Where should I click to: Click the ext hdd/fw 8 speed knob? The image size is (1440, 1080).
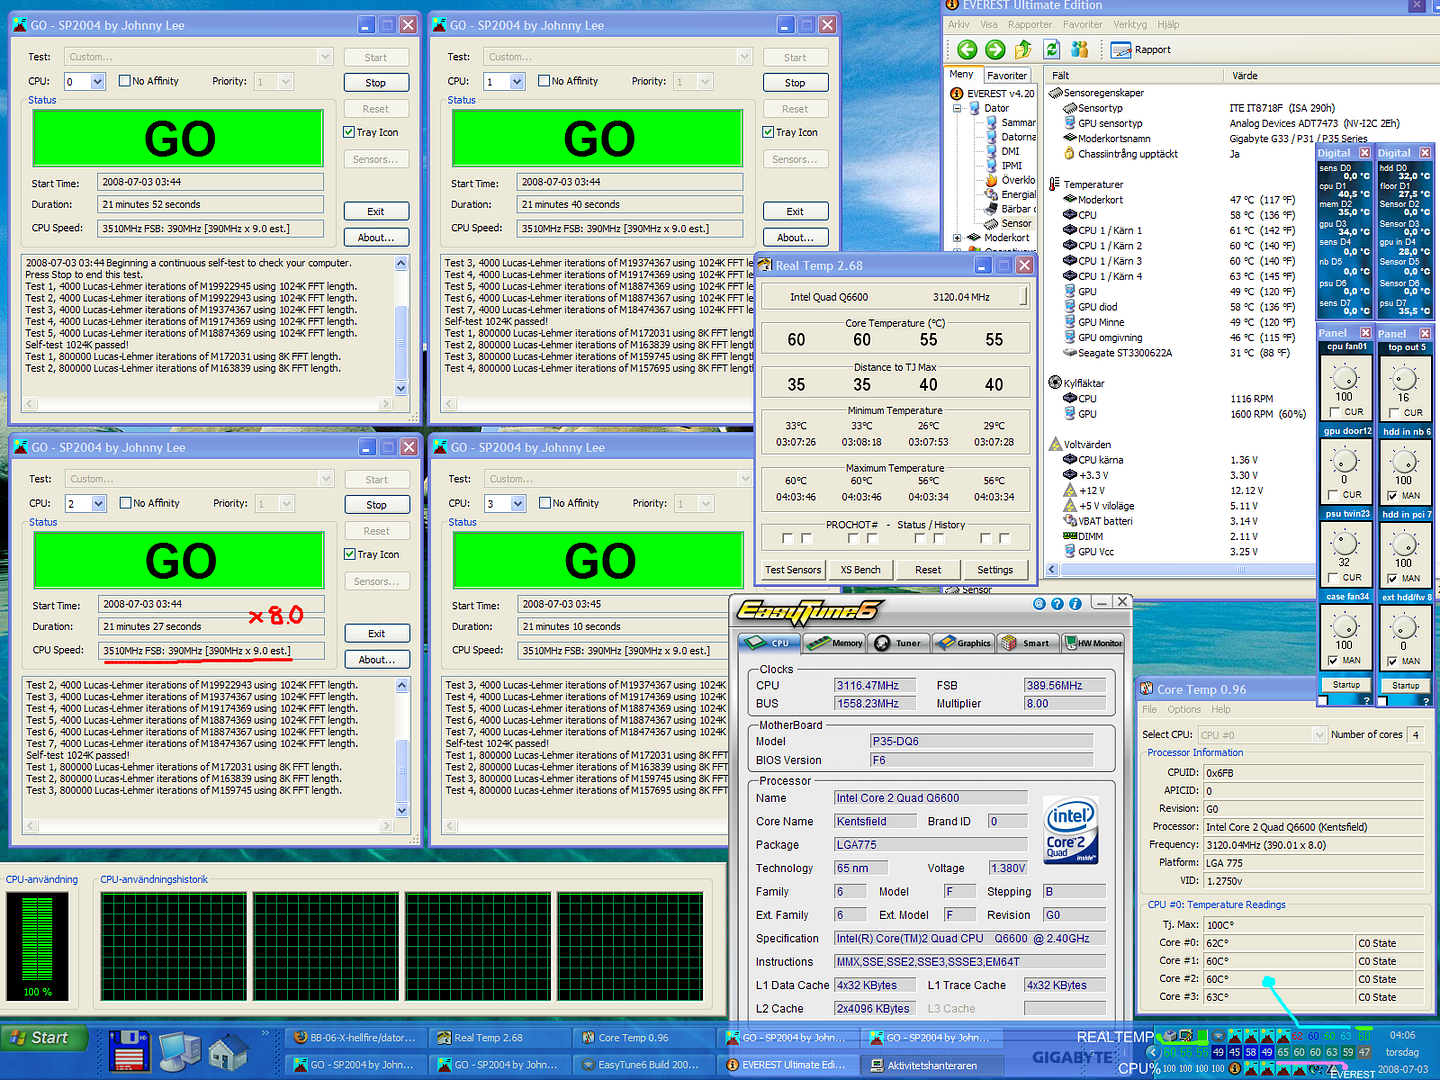pyautogui.click(x=1404, y=627)
